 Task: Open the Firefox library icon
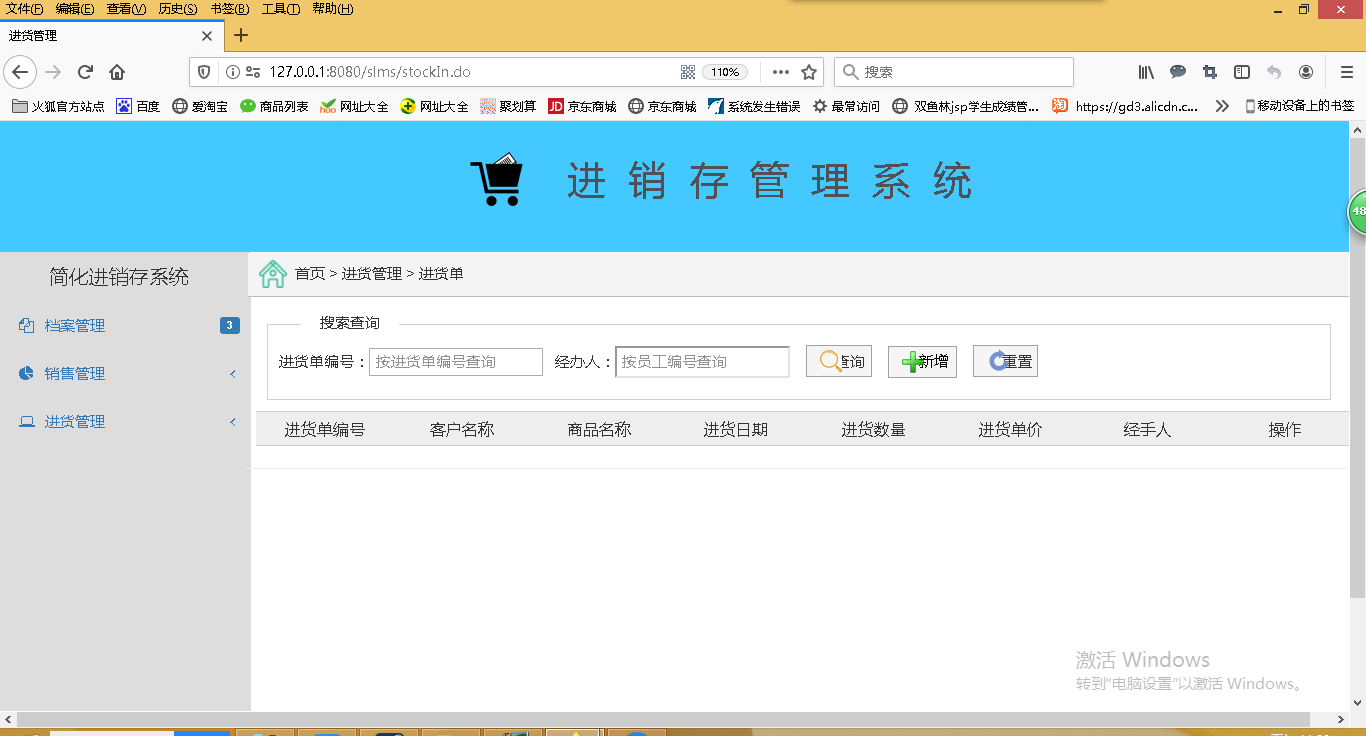pos(1146,72)
